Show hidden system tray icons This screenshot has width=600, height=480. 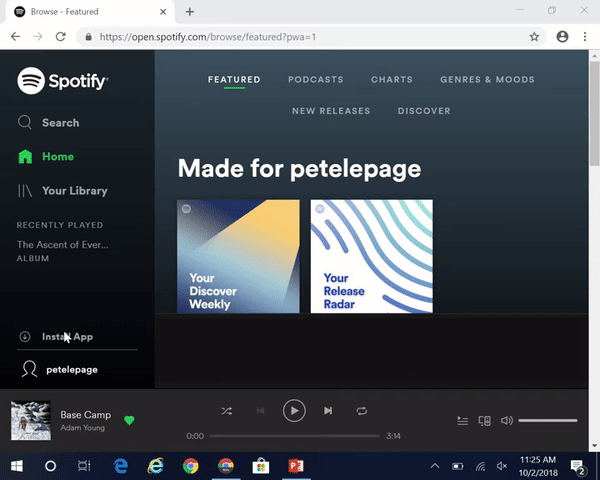435,466
